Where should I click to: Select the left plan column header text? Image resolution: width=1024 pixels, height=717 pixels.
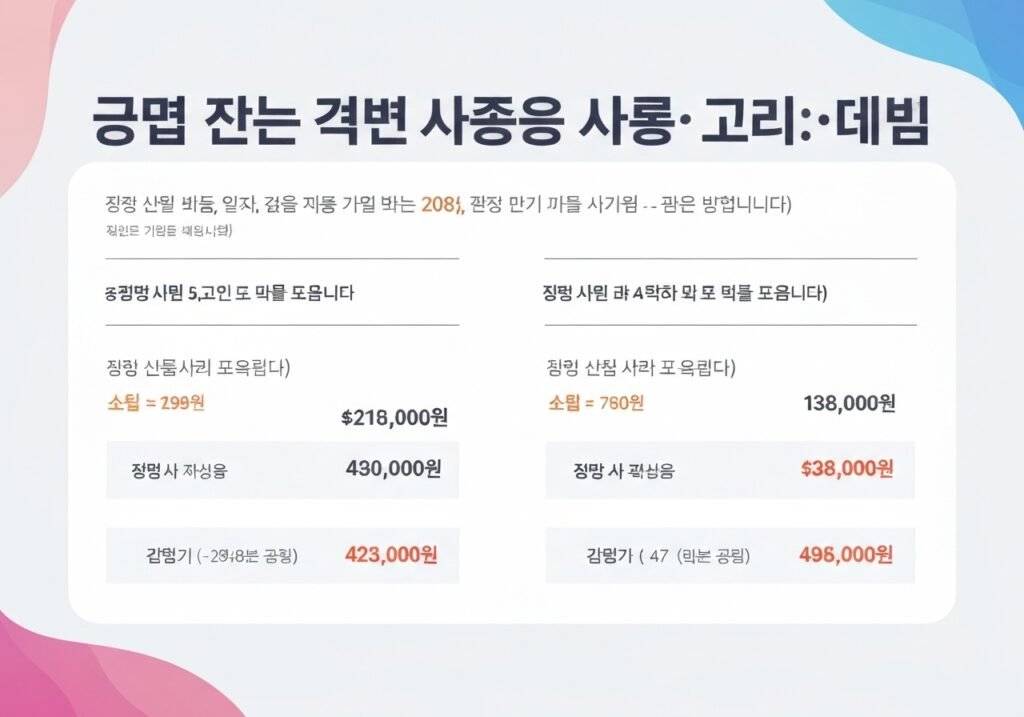pyautogui.click(x=229, y=293)
